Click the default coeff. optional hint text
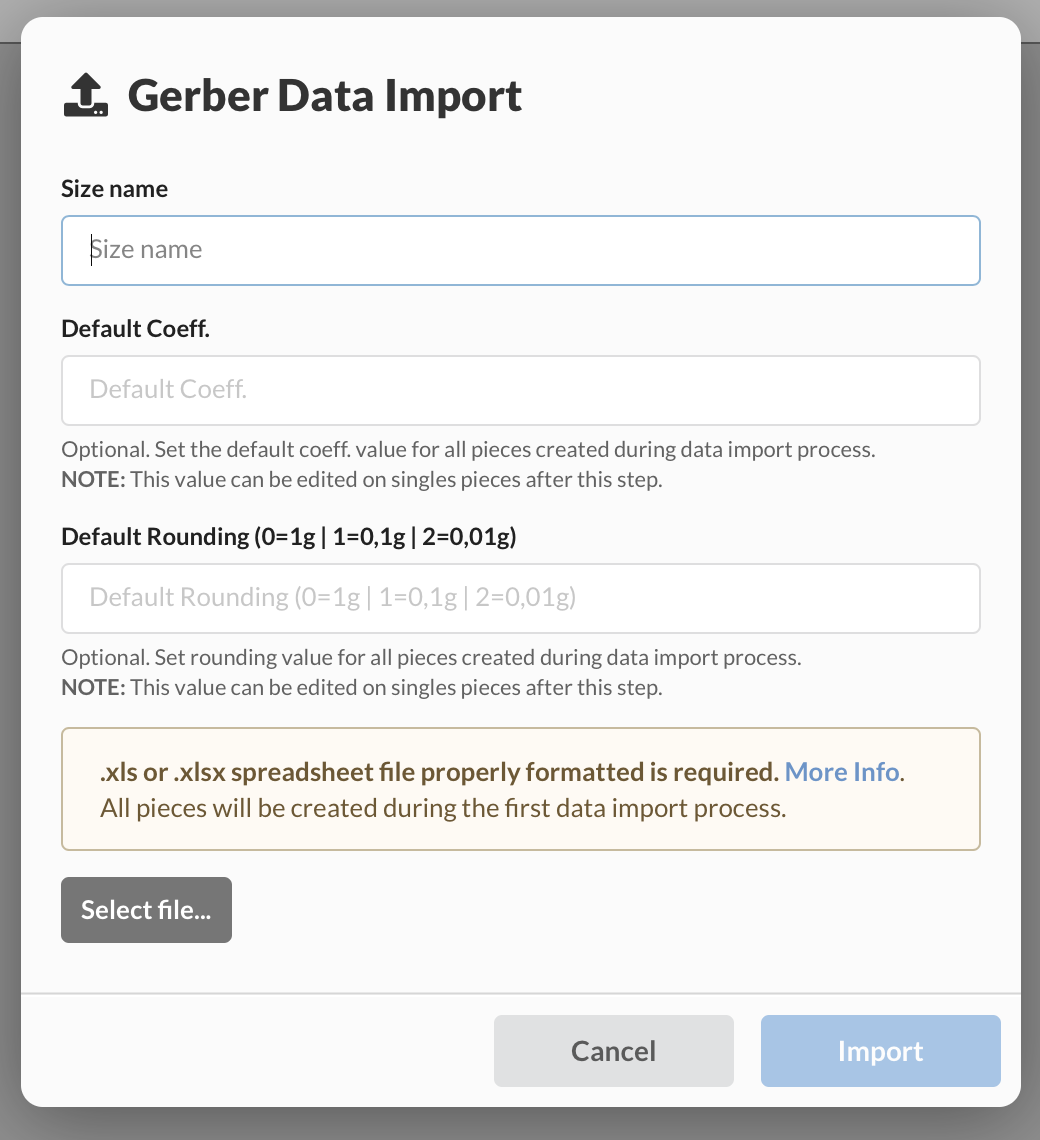The height and width of the screenshot is (1140, 1040). click(x=468, y=450)
